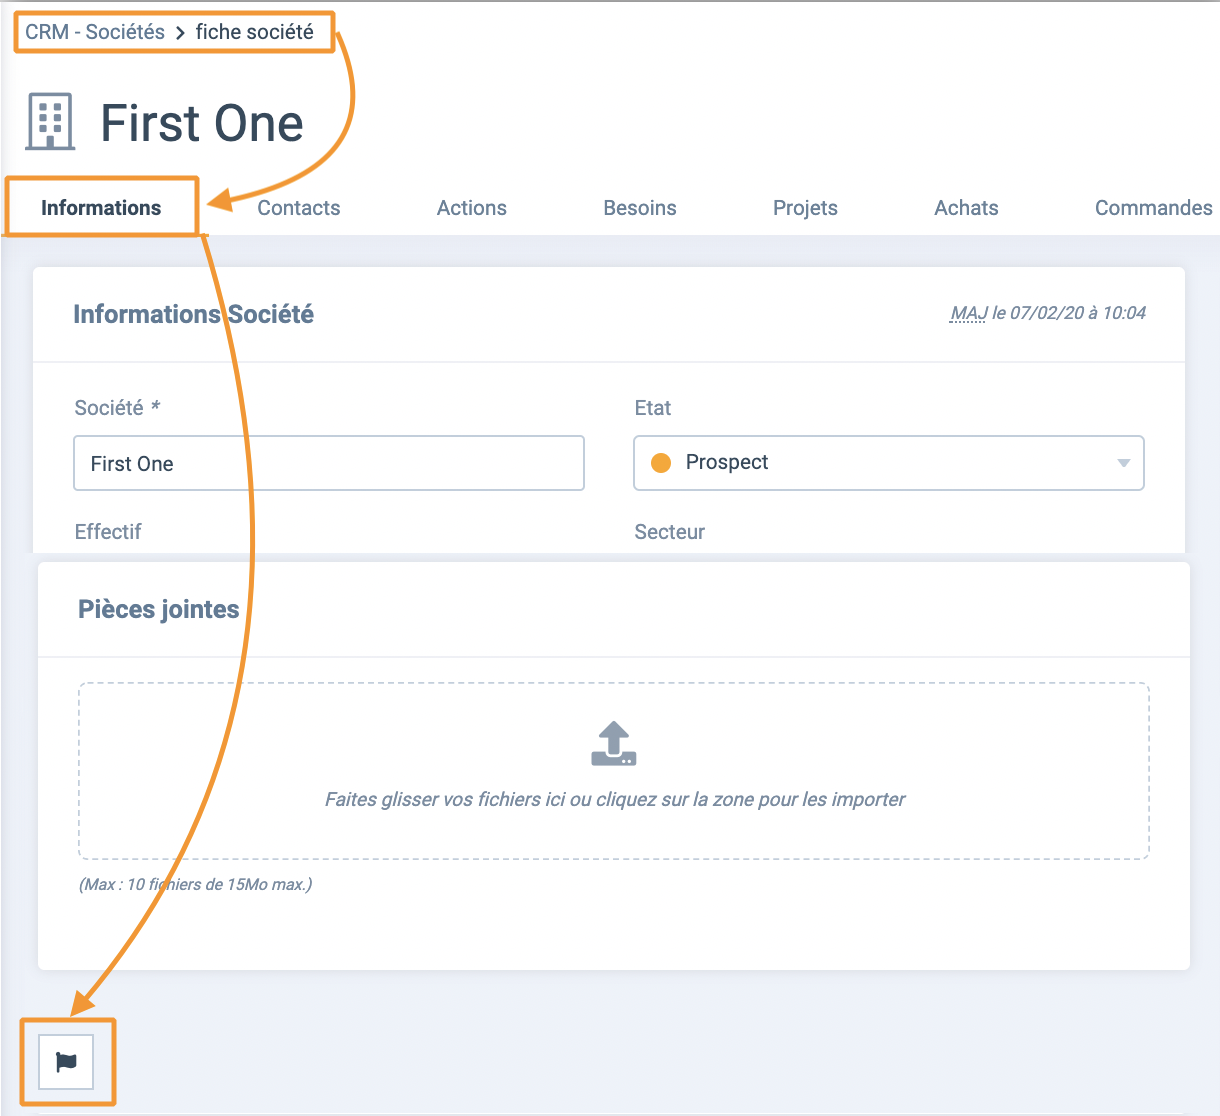Viewport: 1220px width, 1116px height.
Task: Expand the Prospect status combo box
Action: click(x=889, y=463)
